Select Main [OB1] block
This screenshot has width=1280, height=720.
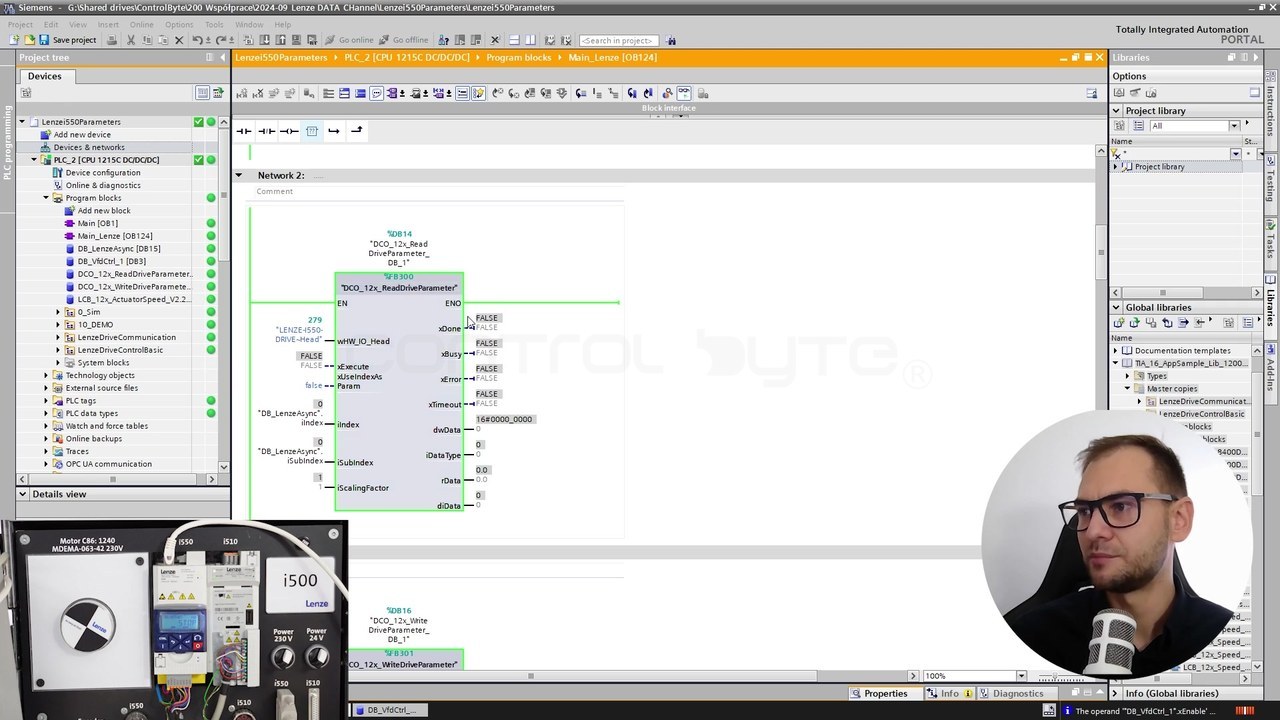tap(97, 223)
